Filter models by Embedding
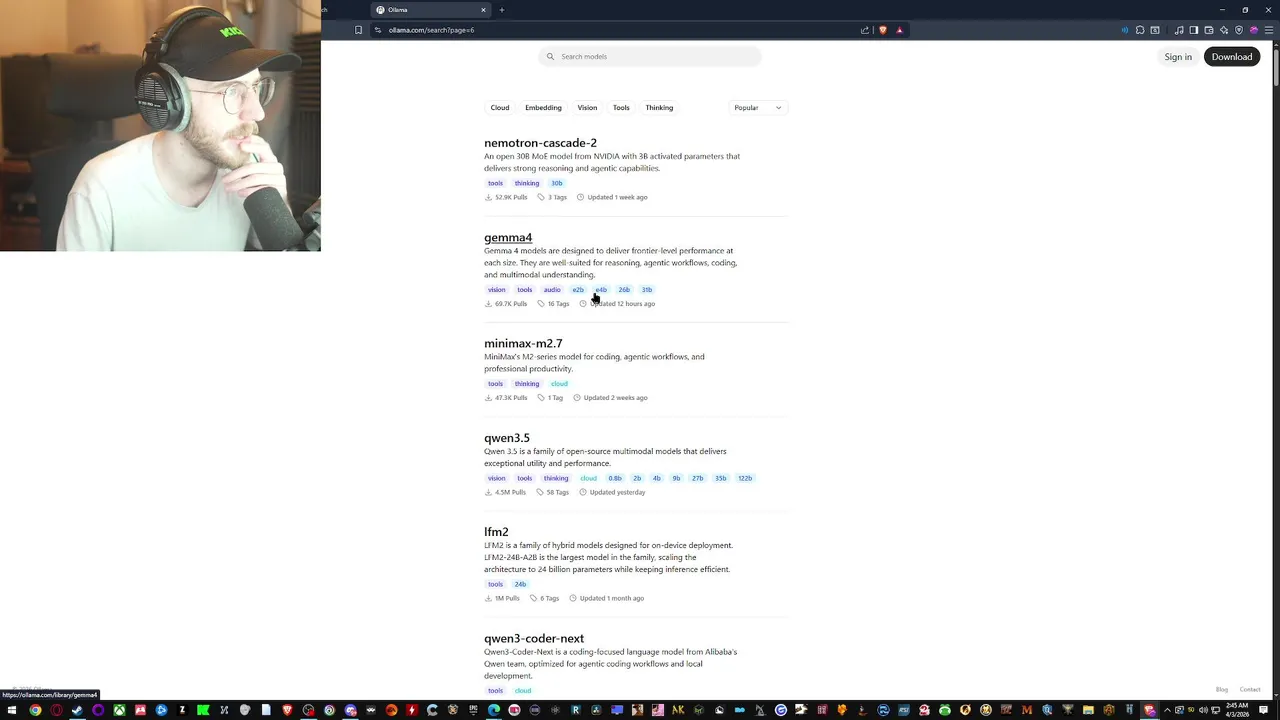This screenshot has height=720, width=1280. point(543,107)
